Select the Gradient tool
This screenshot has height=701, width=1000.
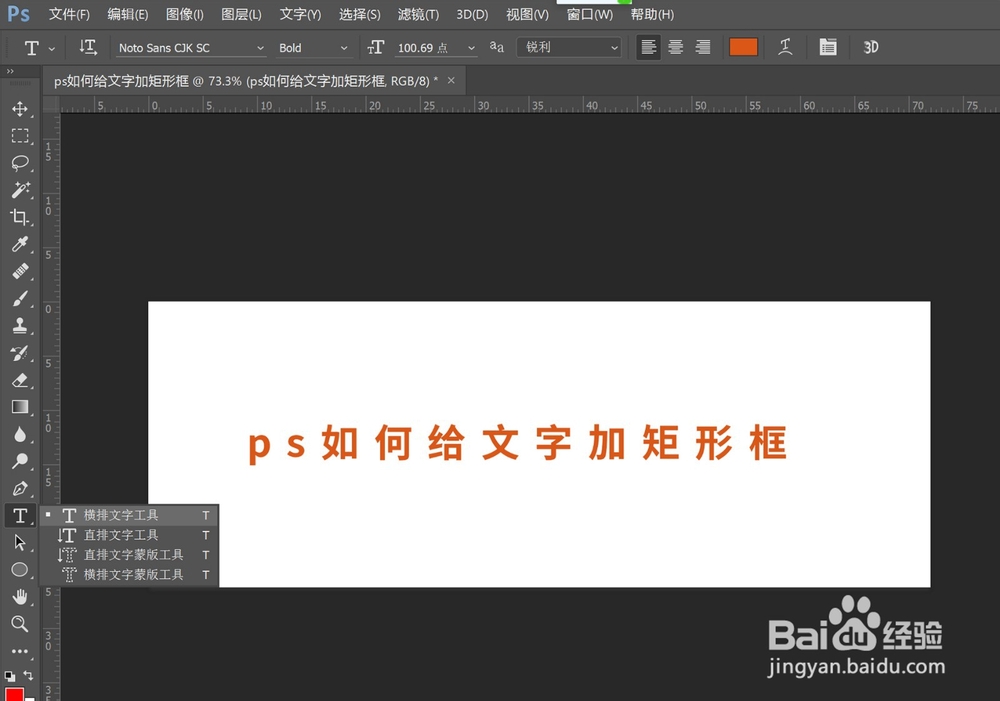20,407
